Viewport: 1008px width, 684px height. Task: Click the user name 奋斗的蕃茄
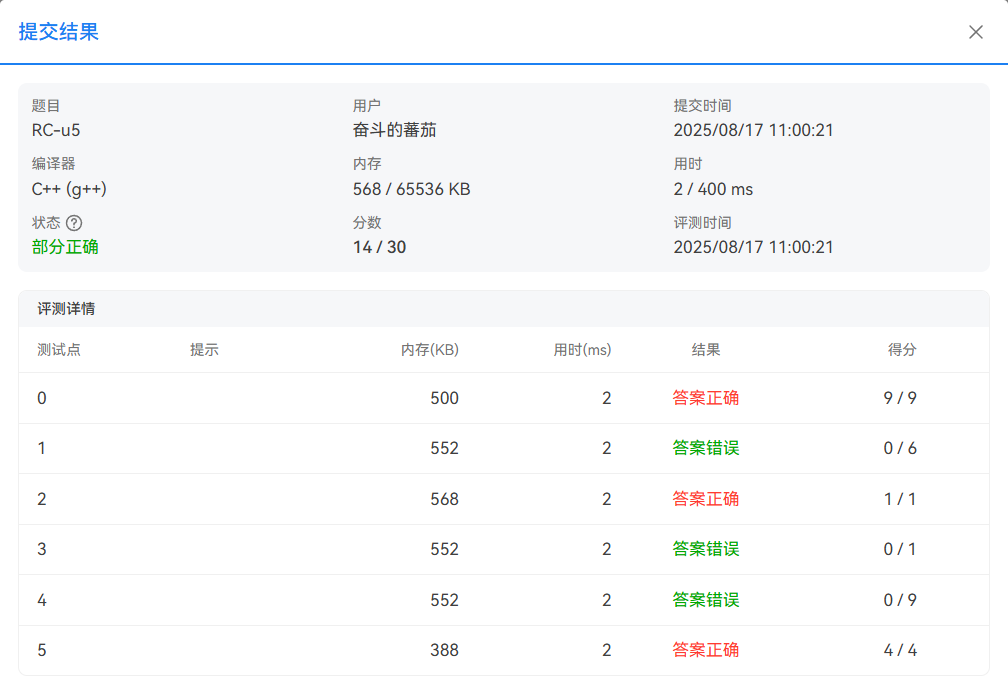pyautogui.click(x=394, y=130)
